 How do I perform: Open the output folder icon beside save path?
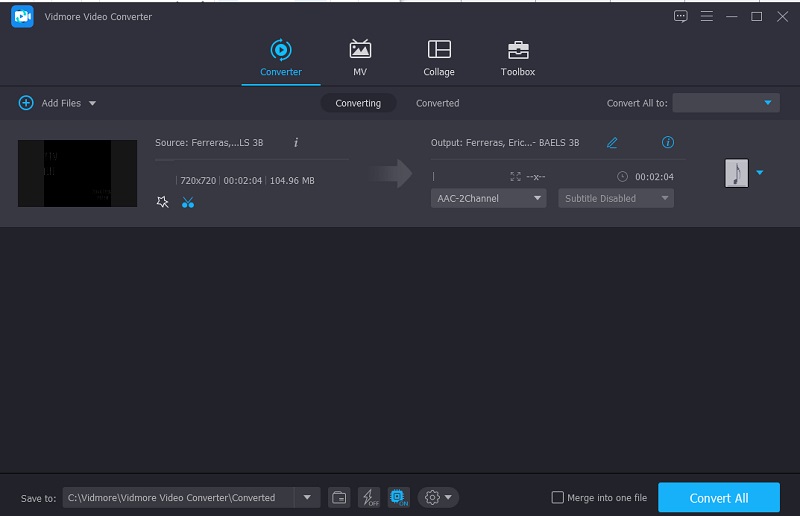339,497
